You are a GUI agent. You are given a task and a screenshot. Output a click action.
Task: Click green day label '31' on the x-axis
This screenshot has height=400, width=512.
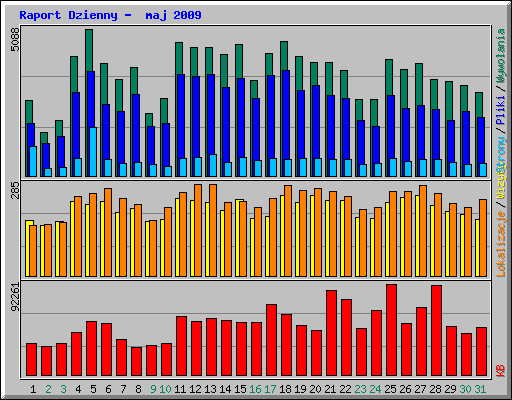(x=480, y=389)
